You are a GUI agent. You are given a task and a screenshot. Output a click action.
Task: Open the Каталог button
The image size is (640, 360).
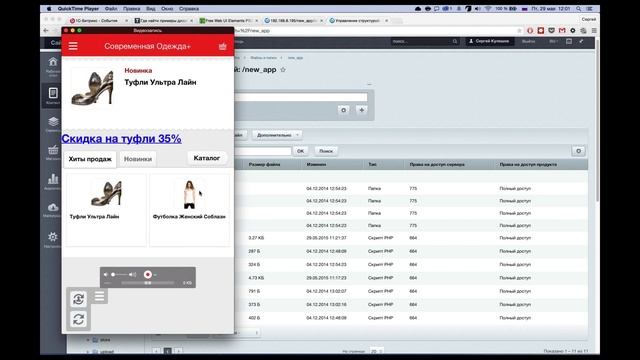pos(207,158)
